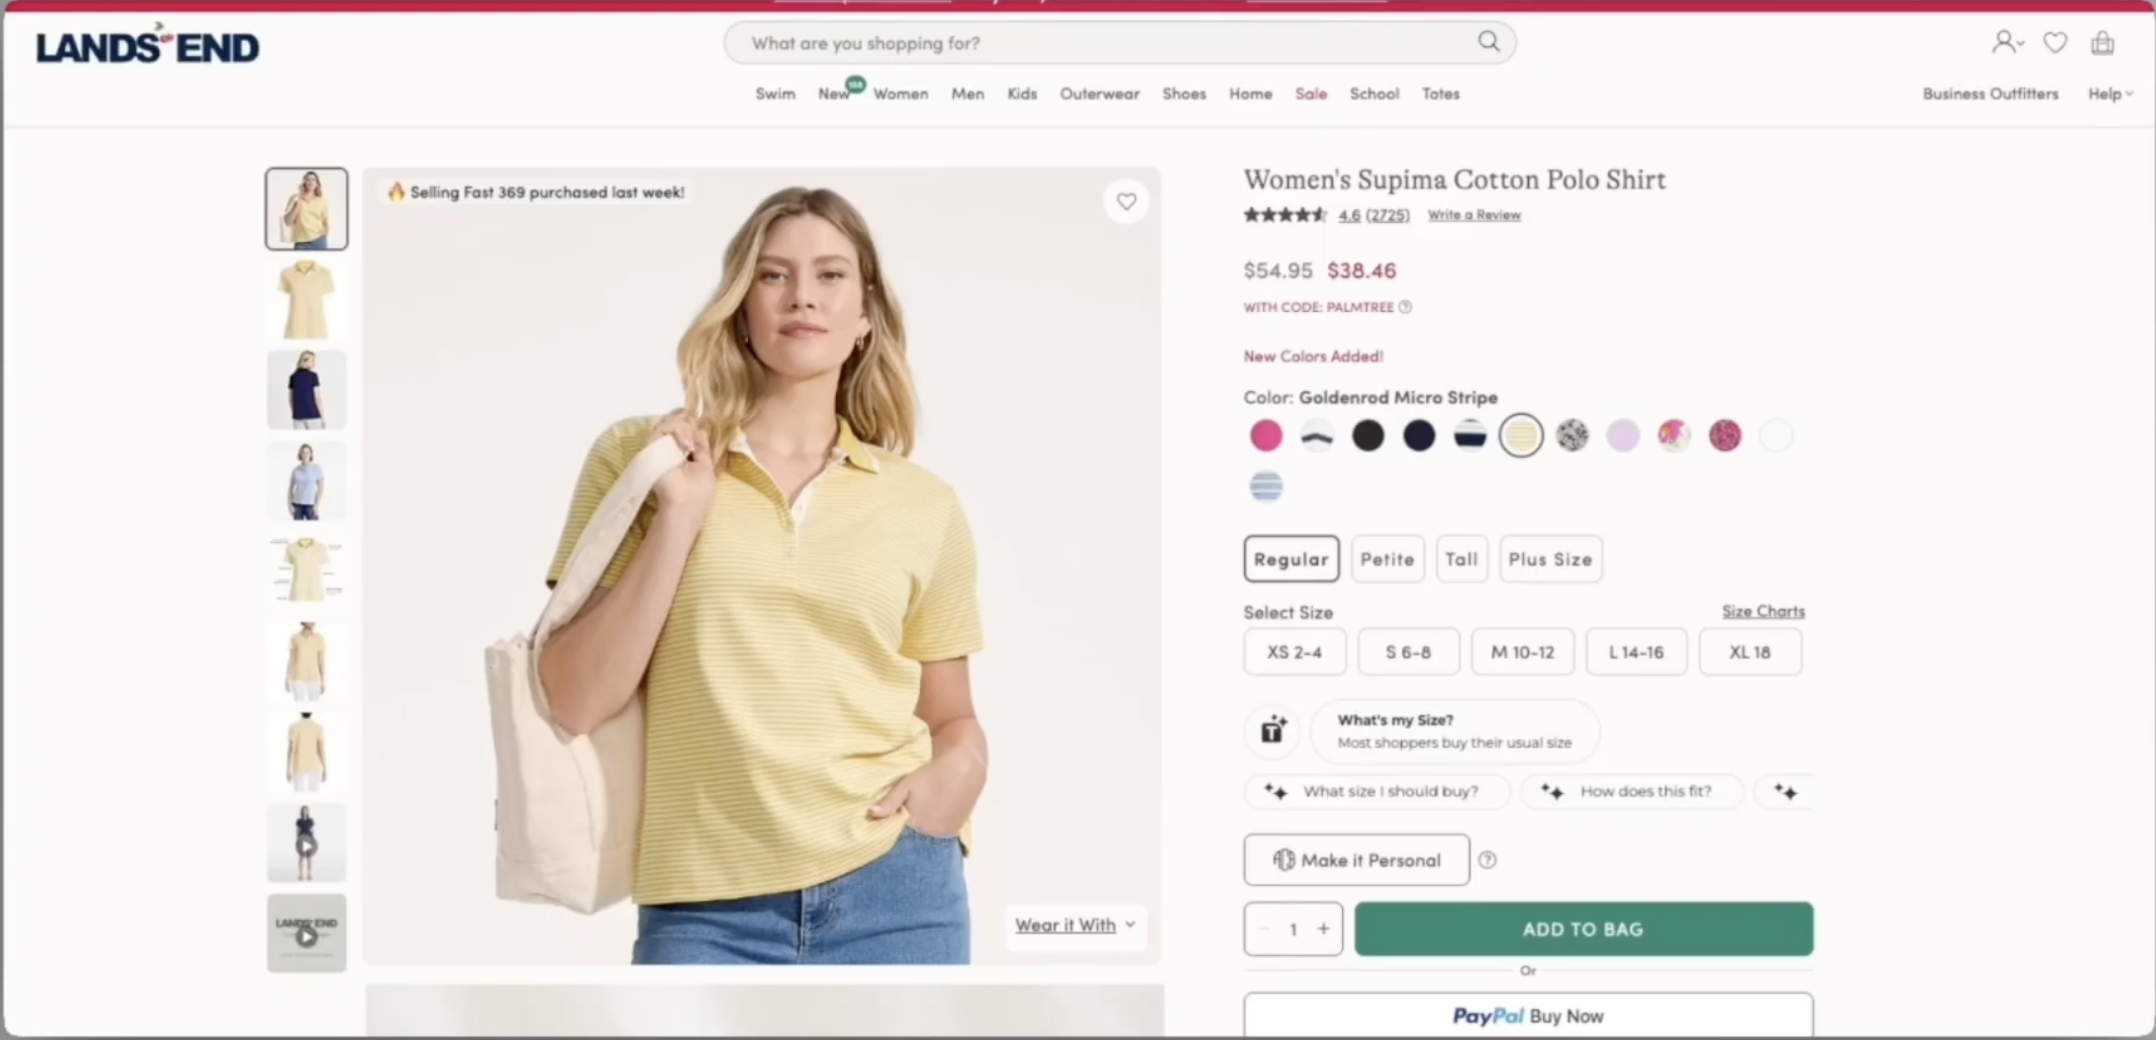Open the School menu

pyautogui.click(x=1374, y=94)
